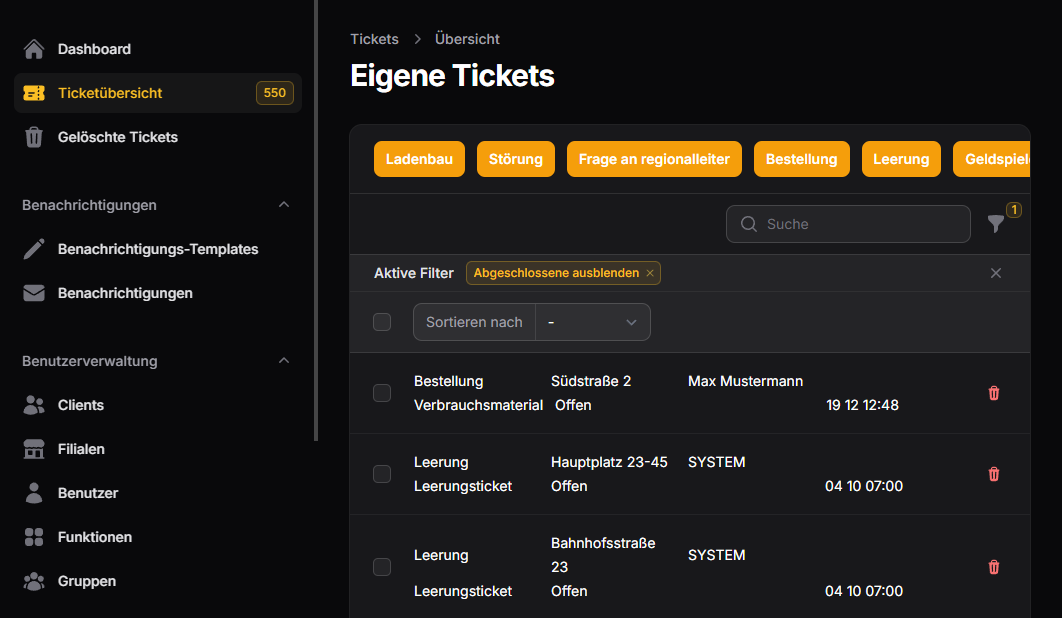Click the Clients people icon

tap(34, 405)
